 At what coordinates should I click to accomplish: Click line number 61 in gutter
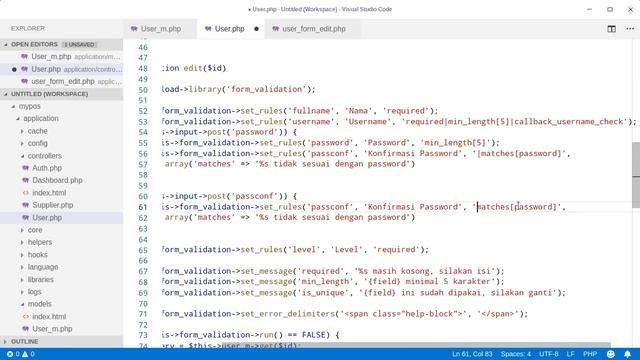coord(142,207)
